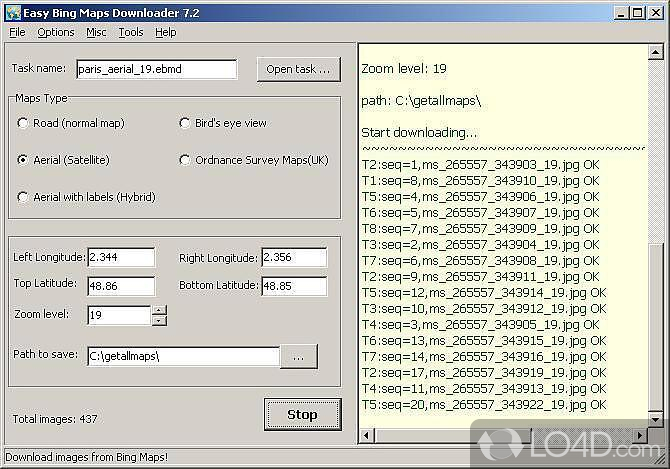Click the log's vertical scroll up arrow

coord(655,51)
